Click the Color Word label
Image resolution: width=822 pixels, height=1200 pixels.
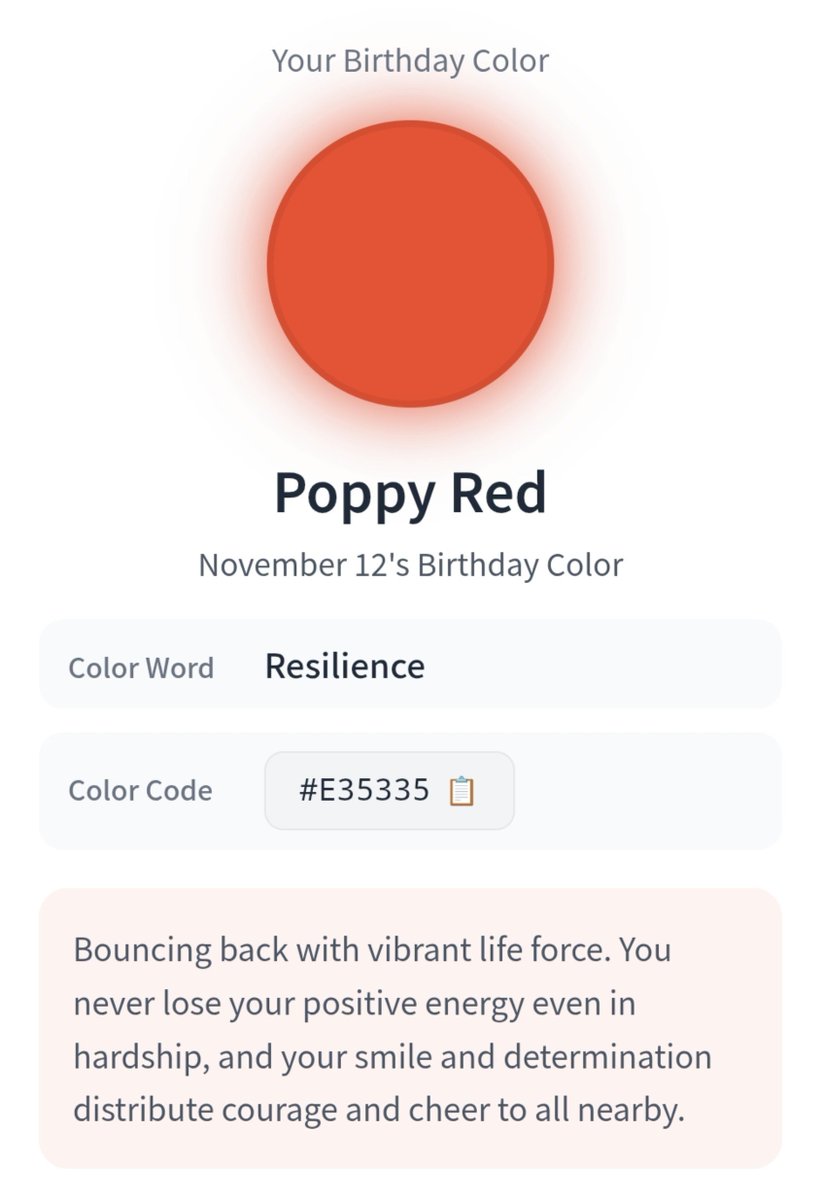click(x=141, y=668)
